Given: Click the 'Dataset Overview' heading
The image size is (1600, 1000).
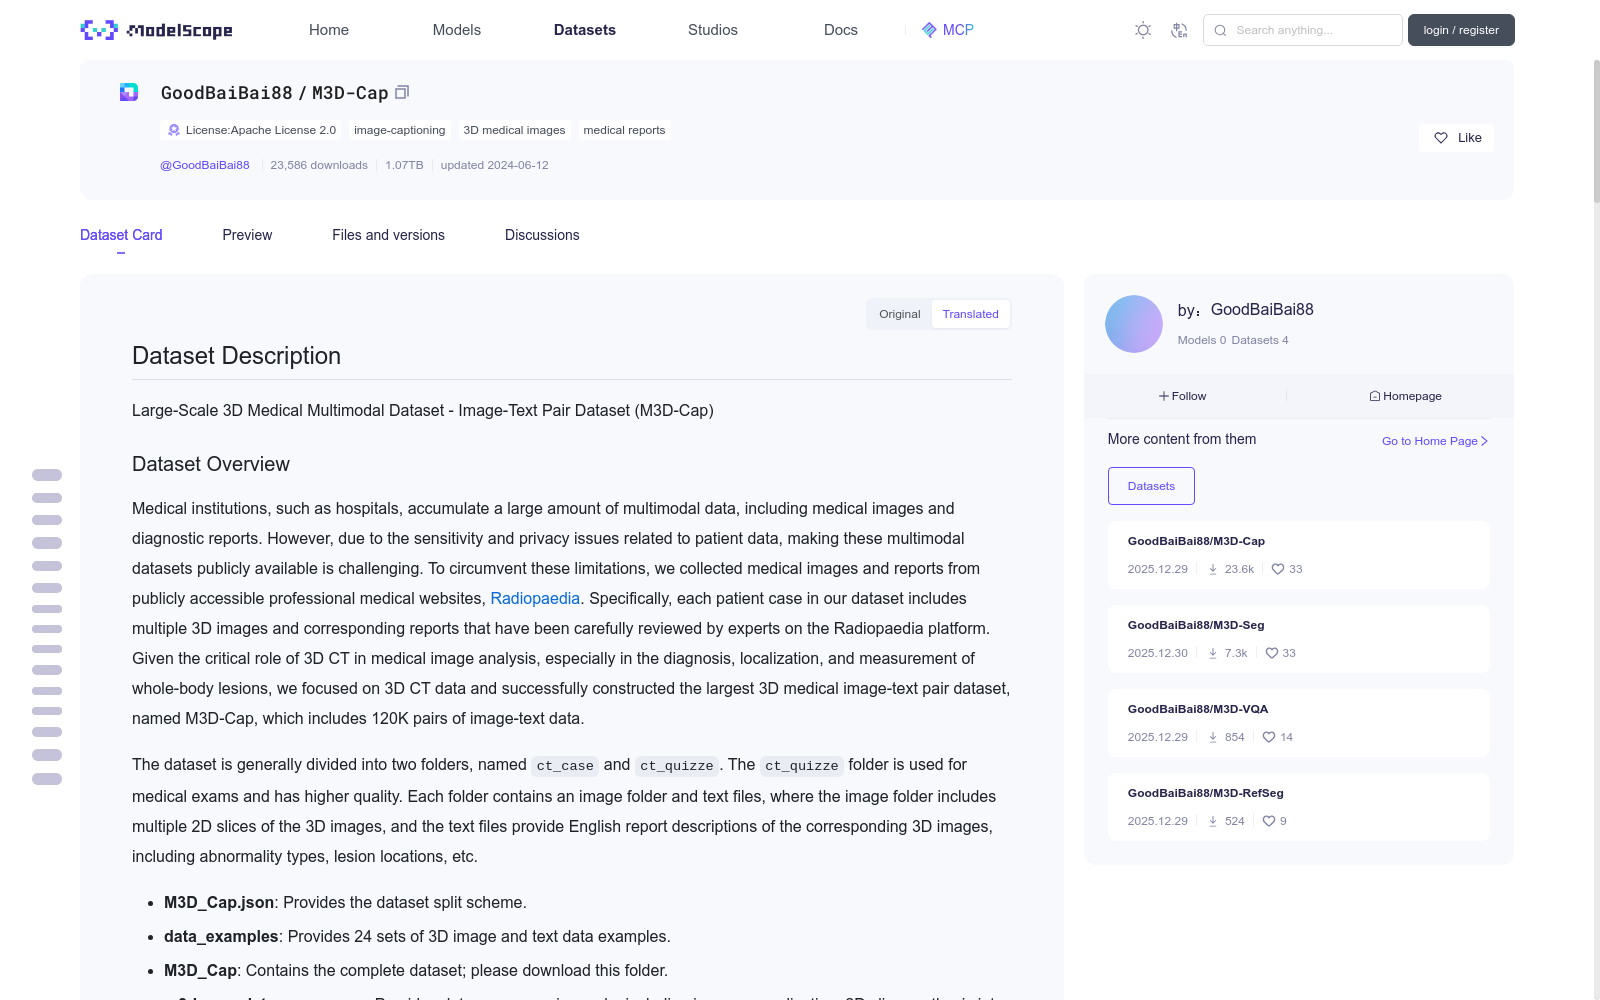Looking at the screenshot, I should click(211, 464).
